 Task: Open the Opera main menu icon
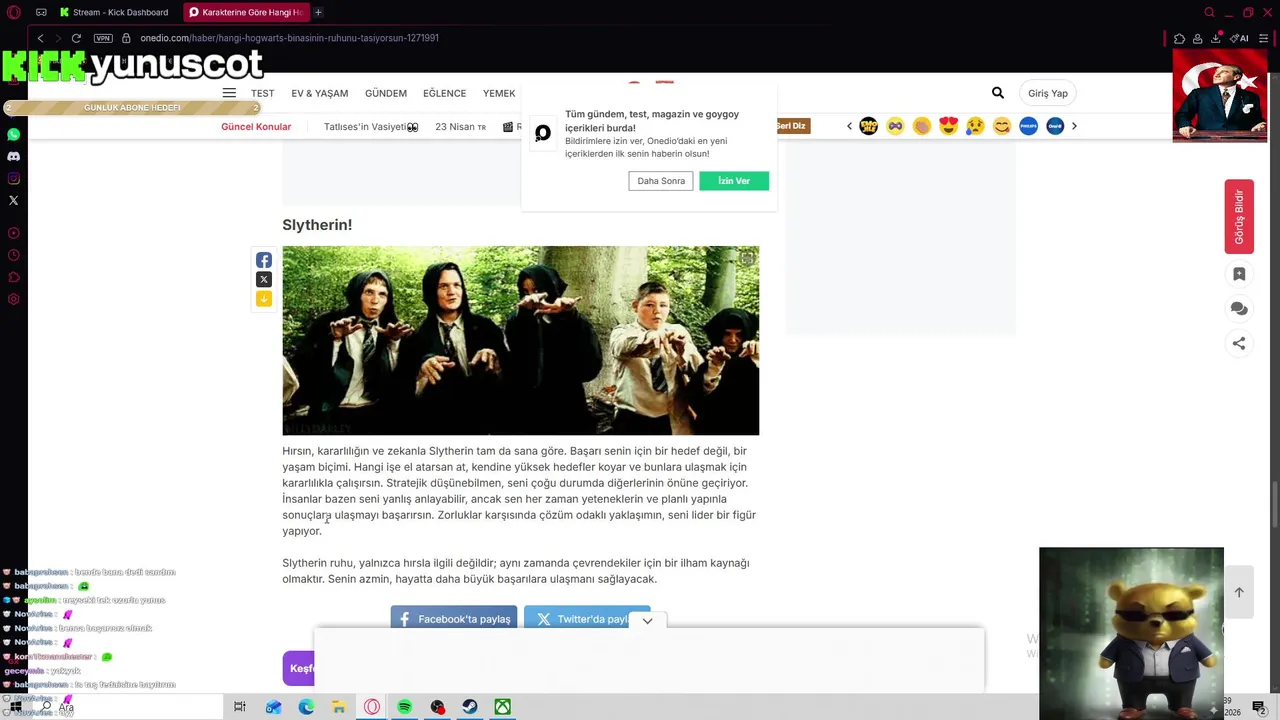point(14,12)
